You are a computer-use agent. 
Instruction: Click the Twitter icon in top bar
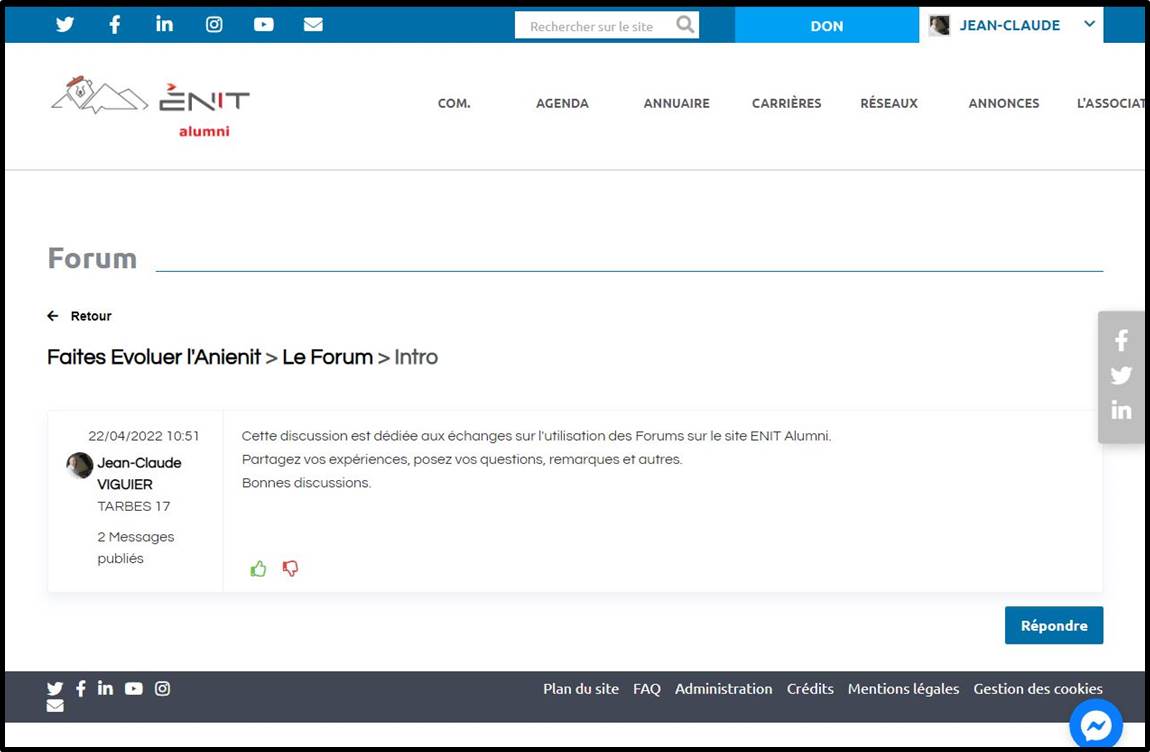[65, 25]
